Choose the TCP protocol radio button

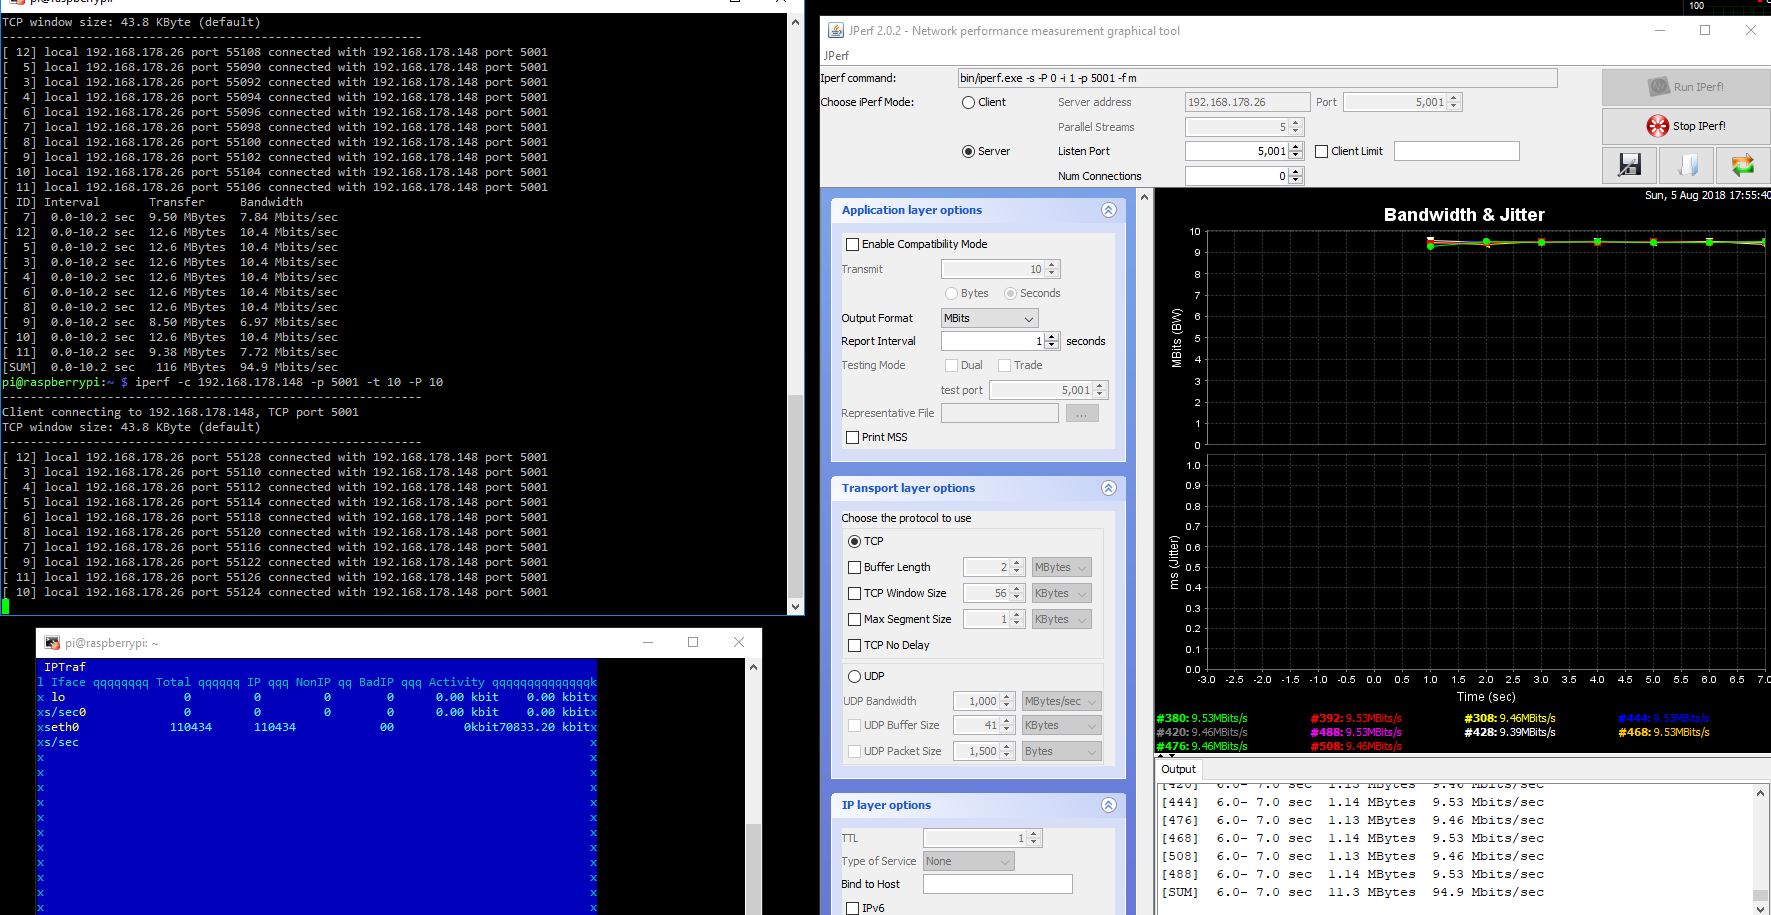point(854,541)
